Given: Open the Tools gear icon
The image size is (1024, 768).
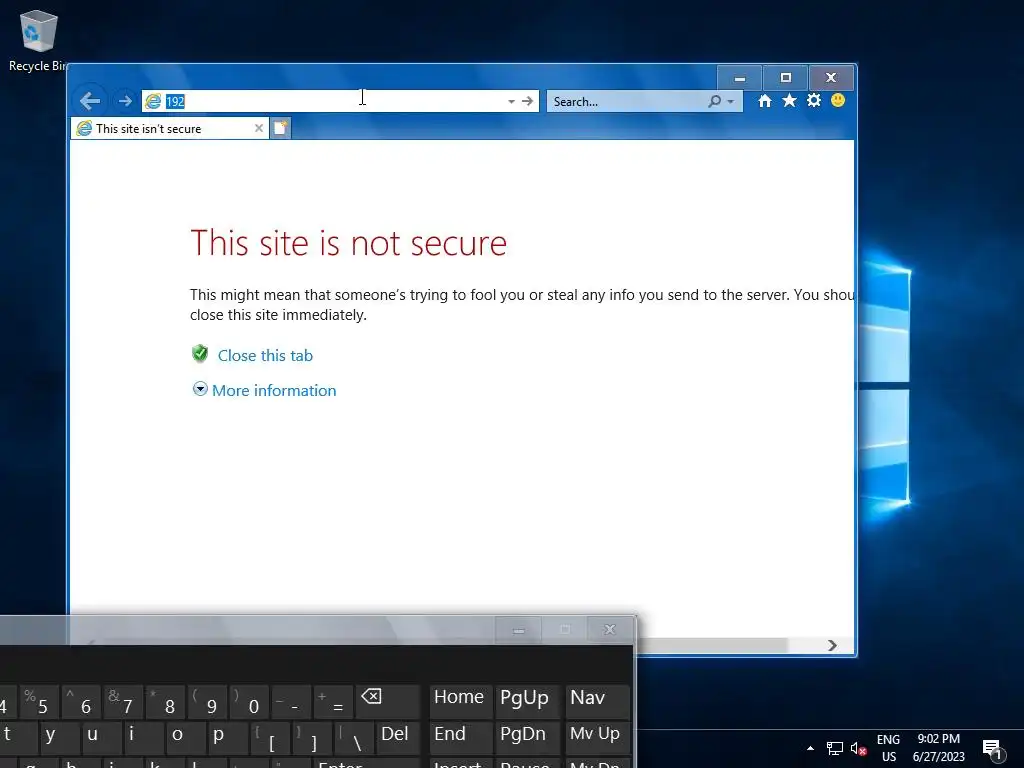Looking at the screenshot, I should pyautogui.click(x=814, y=101).
